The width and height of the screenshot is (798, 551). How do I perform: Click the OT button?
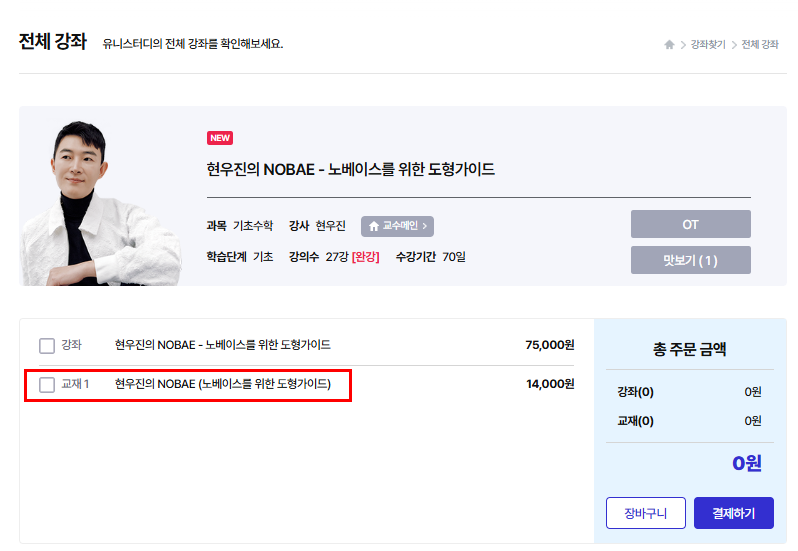click(690, 225)
